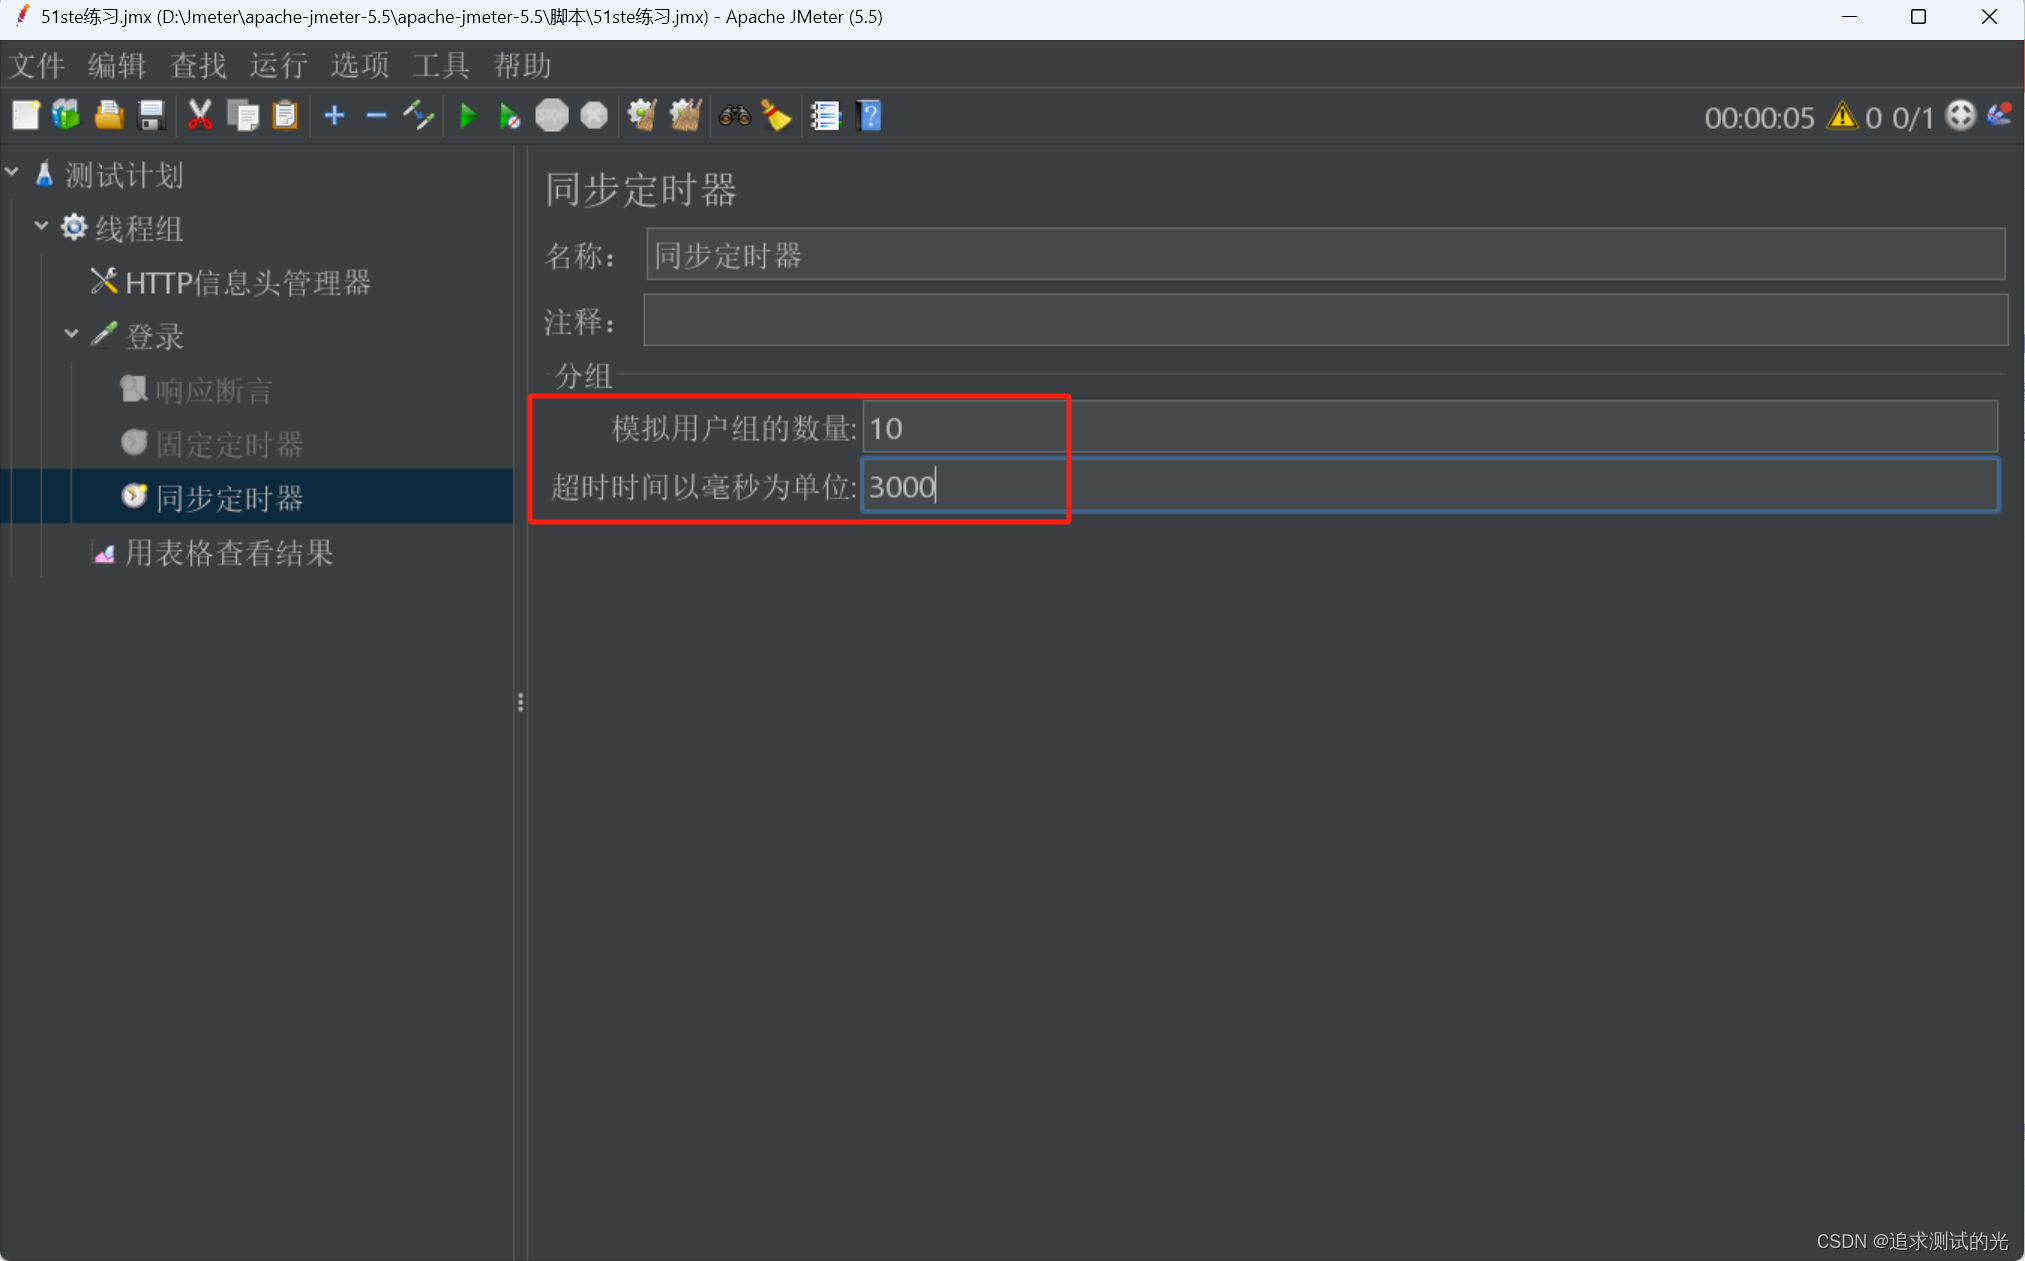Open the 帮助 menu
This screenshot has width=2025, height=1261.
click(522, 65)
